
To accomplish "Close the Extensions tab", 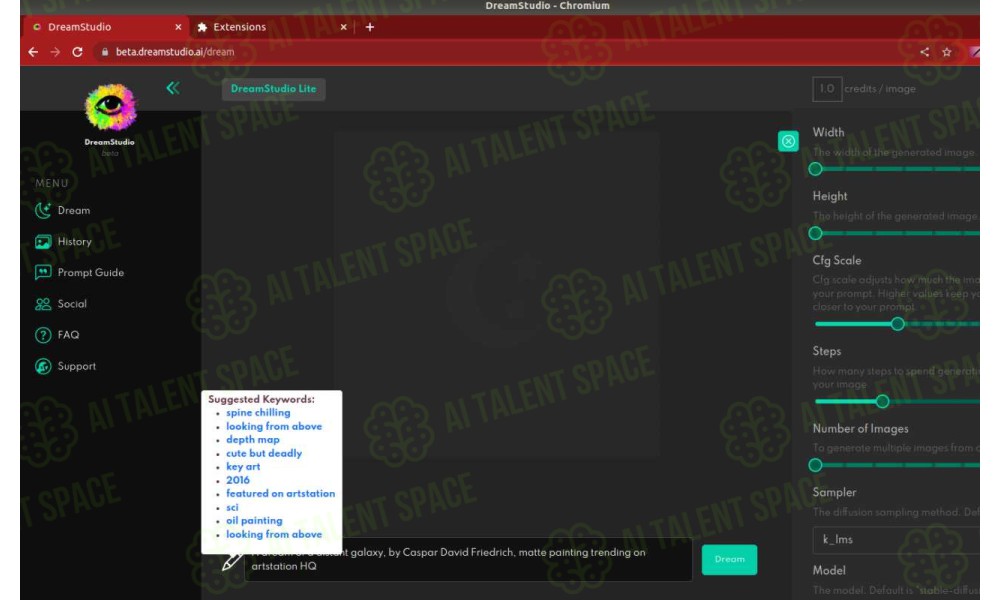I will [343, 27].
